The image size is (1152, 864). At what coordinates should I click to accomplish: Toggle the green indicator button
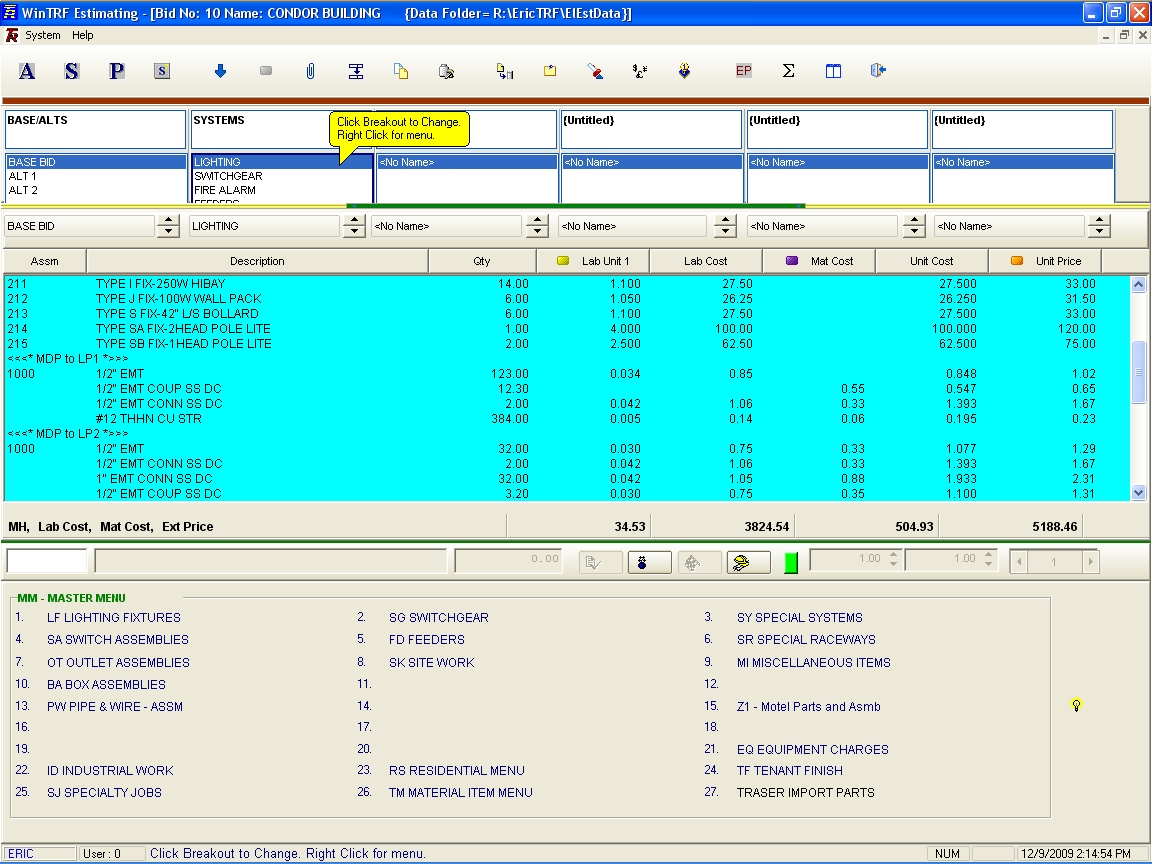(x=791, y=562)
